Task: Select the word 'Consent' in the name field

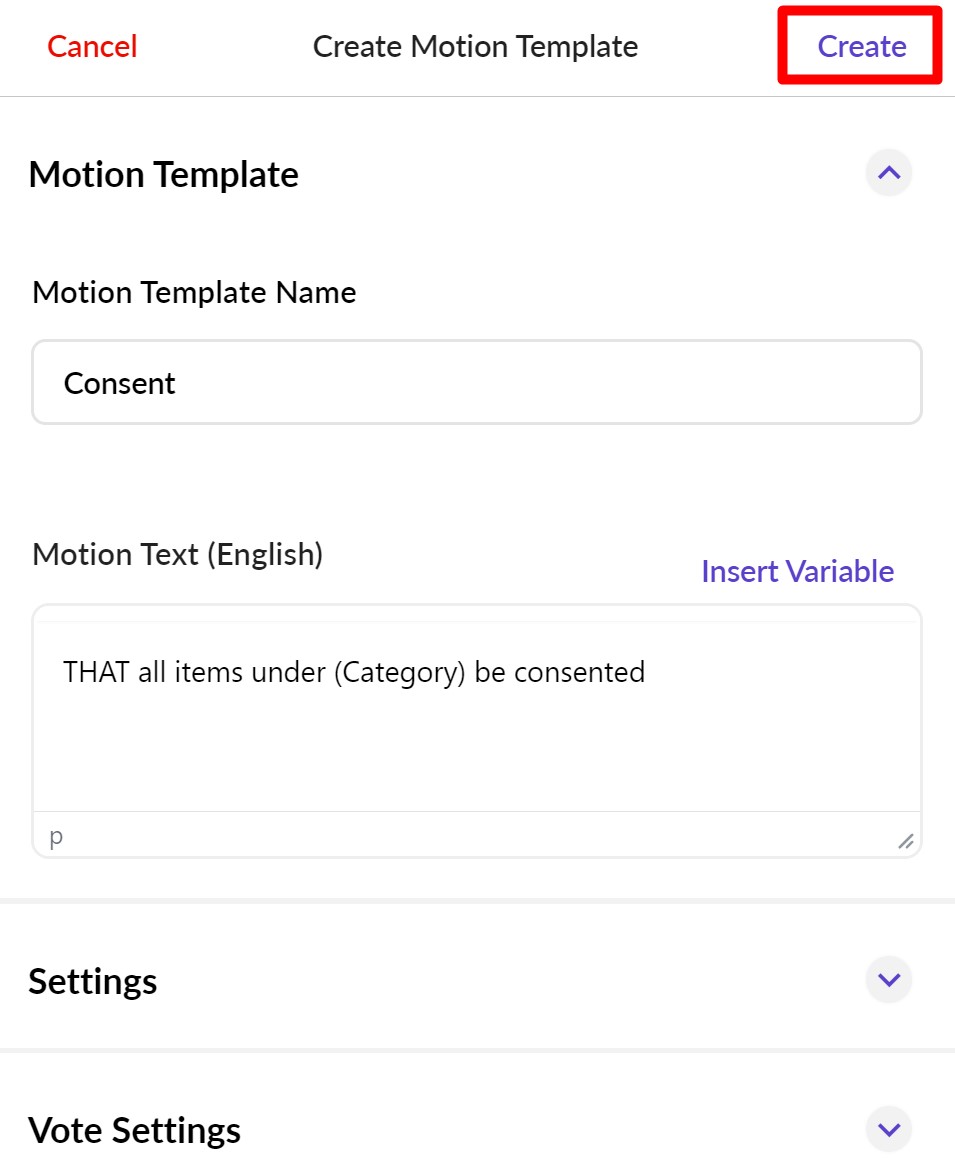Action: click(x=119, y=382)
